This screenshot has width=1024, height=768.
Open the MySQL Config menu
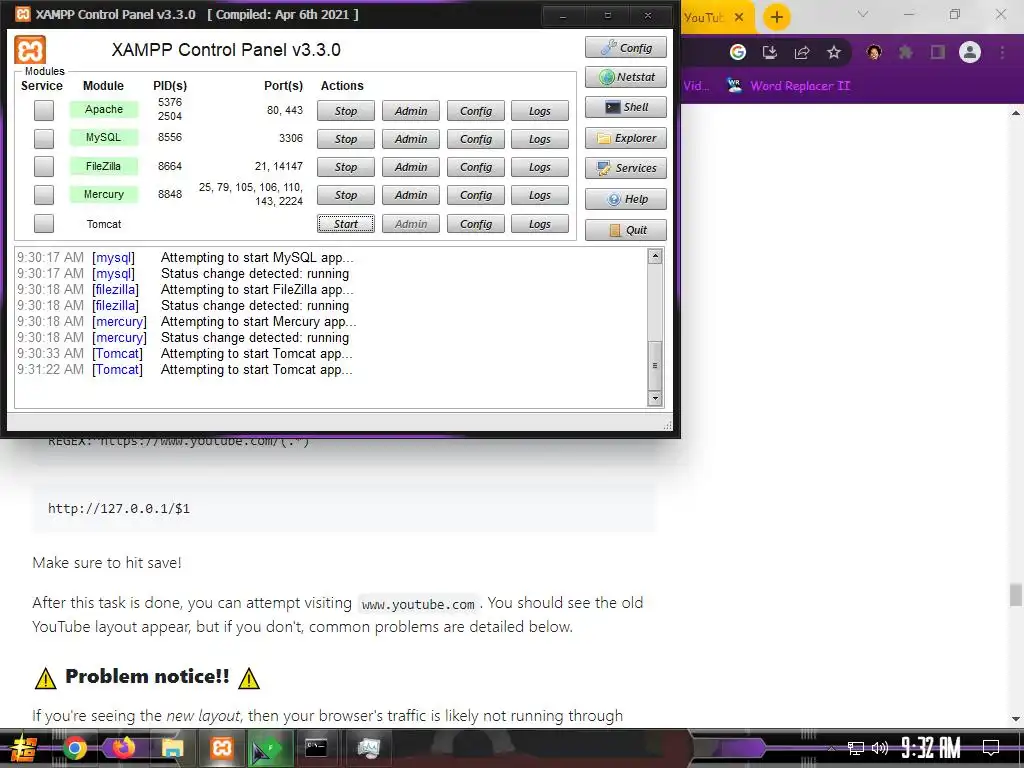click(x=475, y=139)
